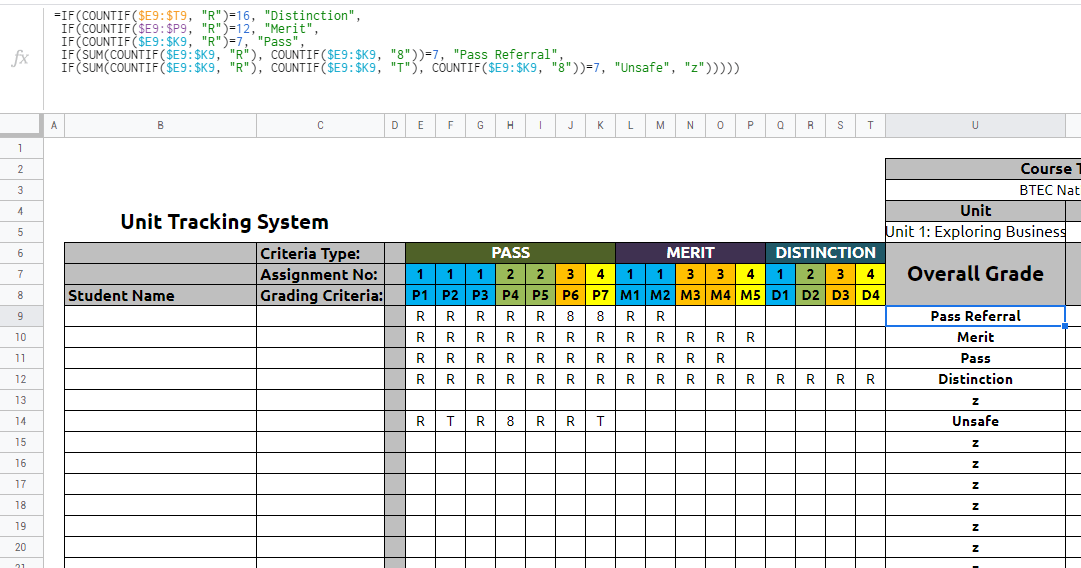1081x568 pixels.
Task: Select the 'T' under P2 in row 14
Action: (x=450, y=421)
